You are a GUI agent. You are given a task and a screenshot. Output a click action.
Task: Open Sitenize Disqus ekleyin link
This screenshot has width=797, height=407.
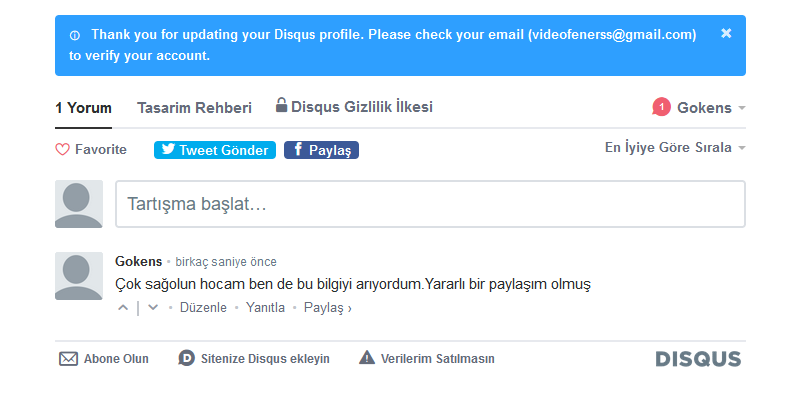pyautogui.click(x=265, y=359)
